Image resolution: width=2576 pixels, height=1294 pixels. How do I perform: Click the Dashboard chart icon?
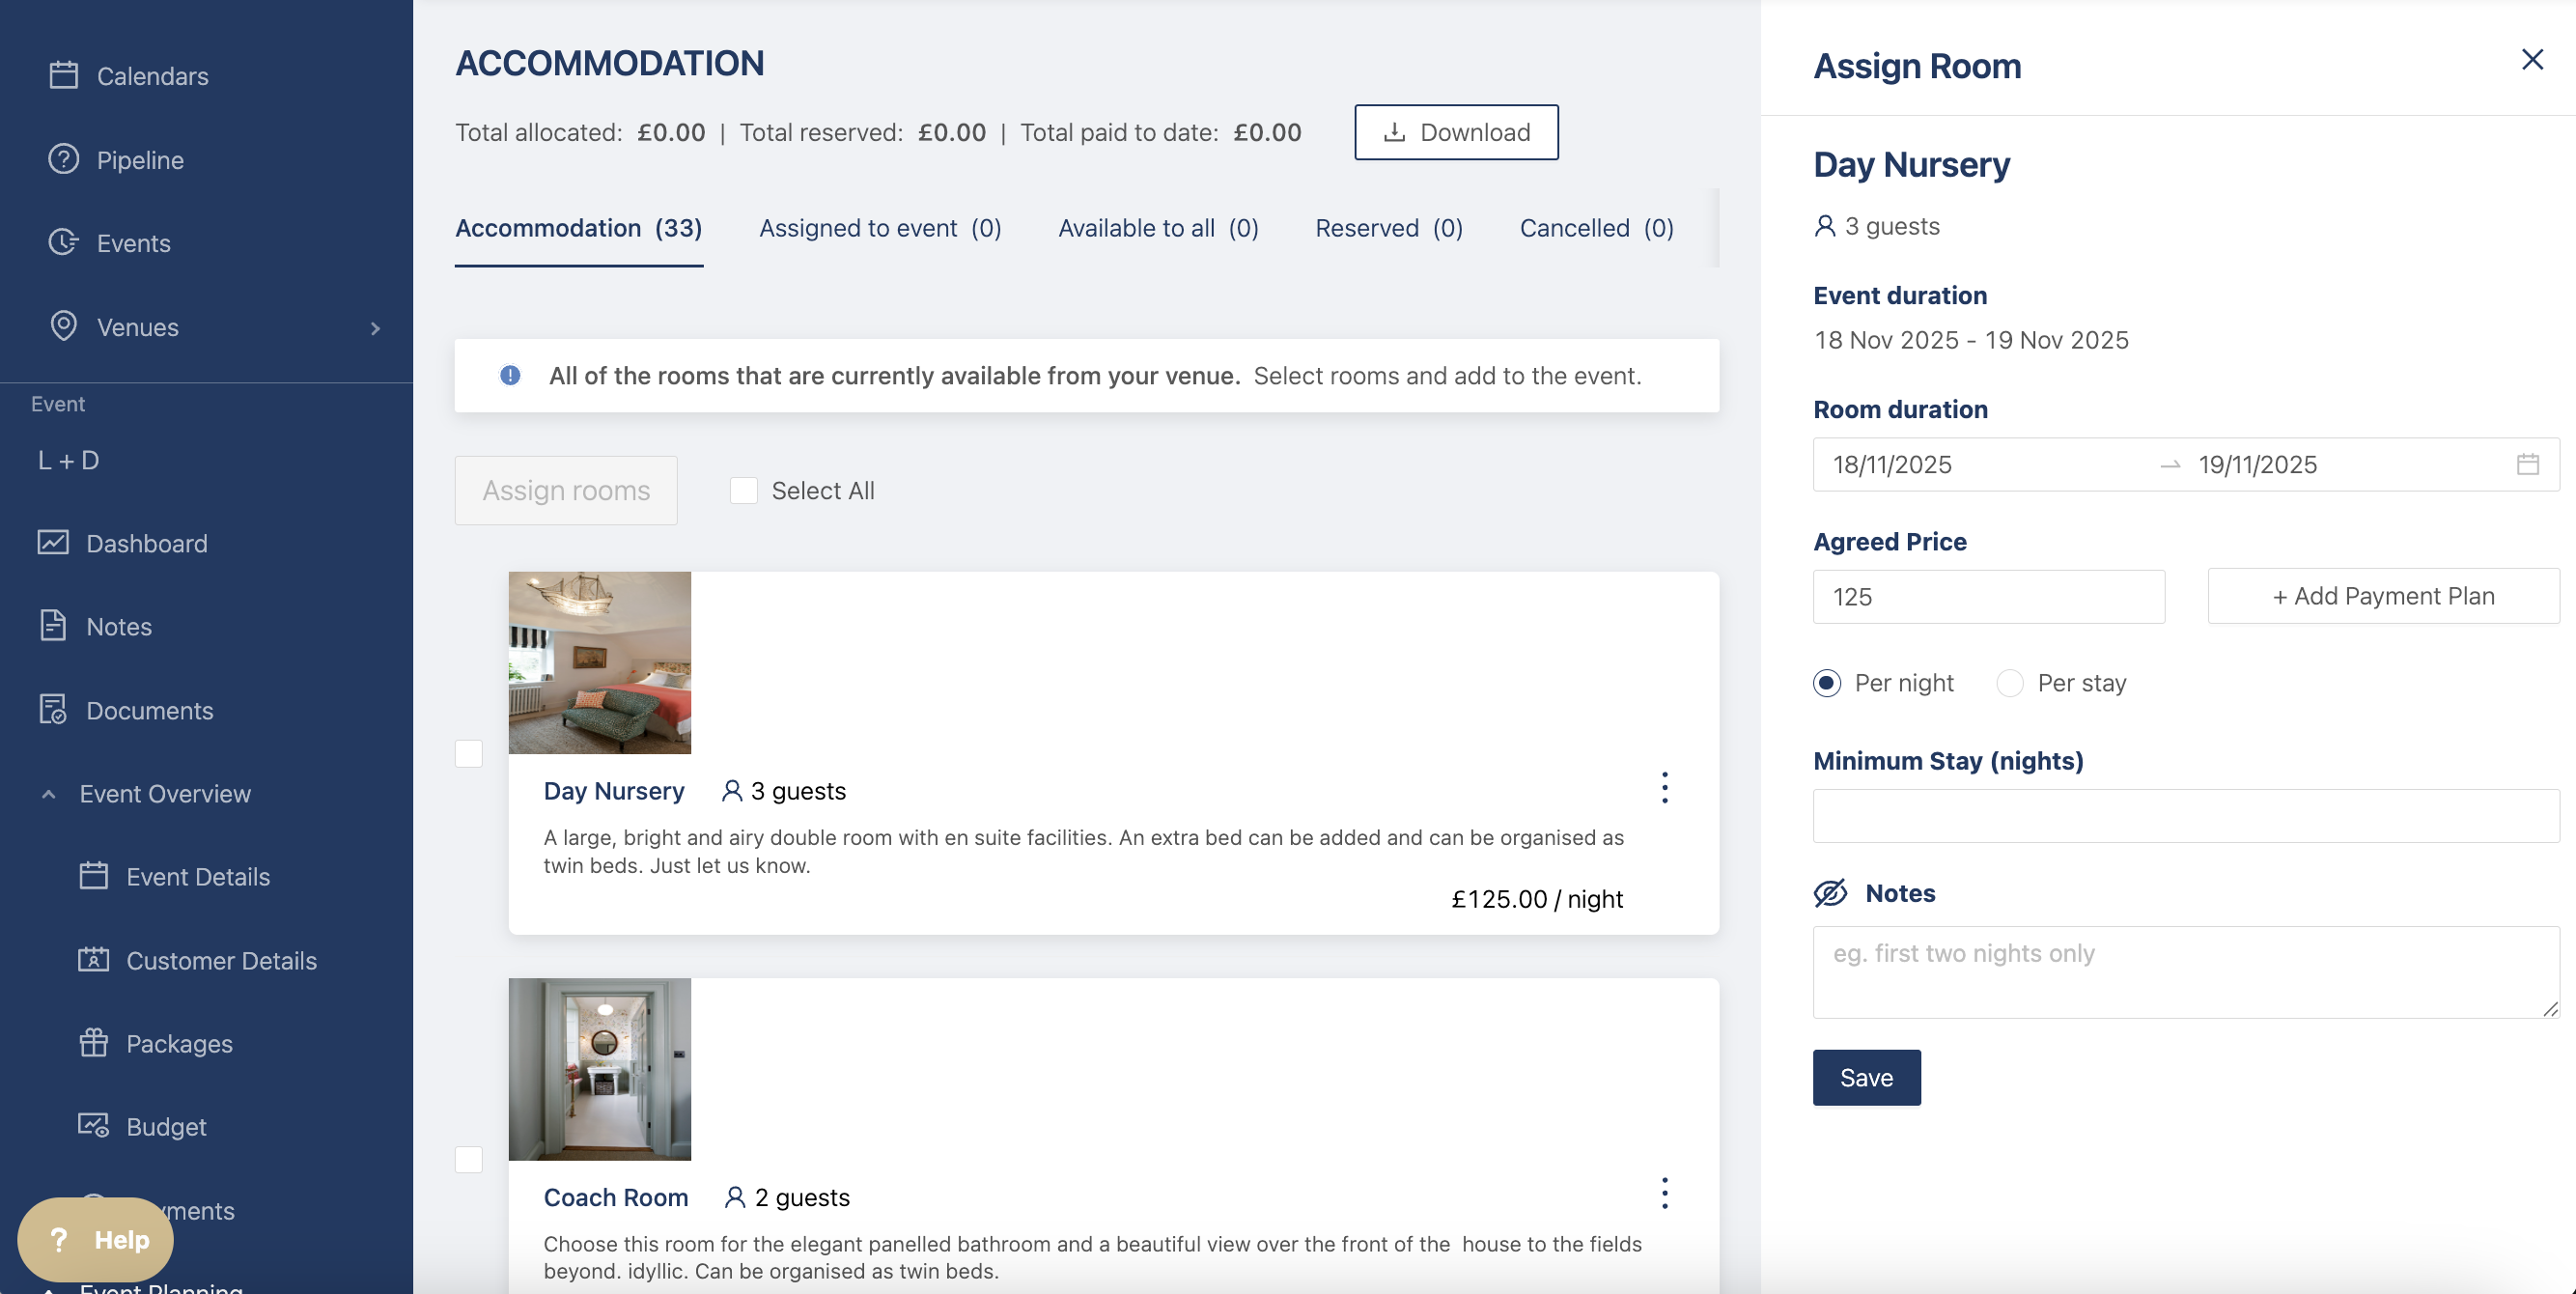pos(52,543)
